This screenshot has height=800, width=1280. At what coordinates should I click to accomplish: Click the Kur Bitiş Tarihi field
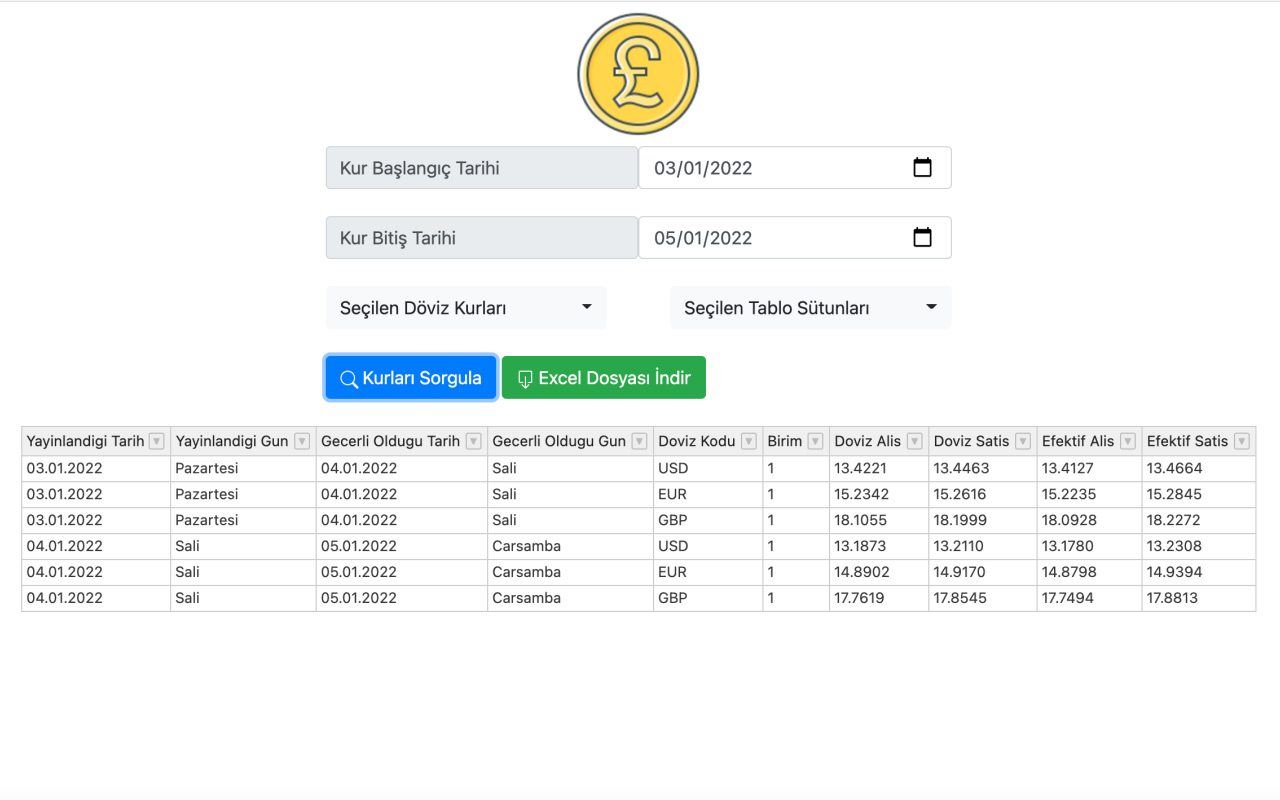[x=481, y=237]
